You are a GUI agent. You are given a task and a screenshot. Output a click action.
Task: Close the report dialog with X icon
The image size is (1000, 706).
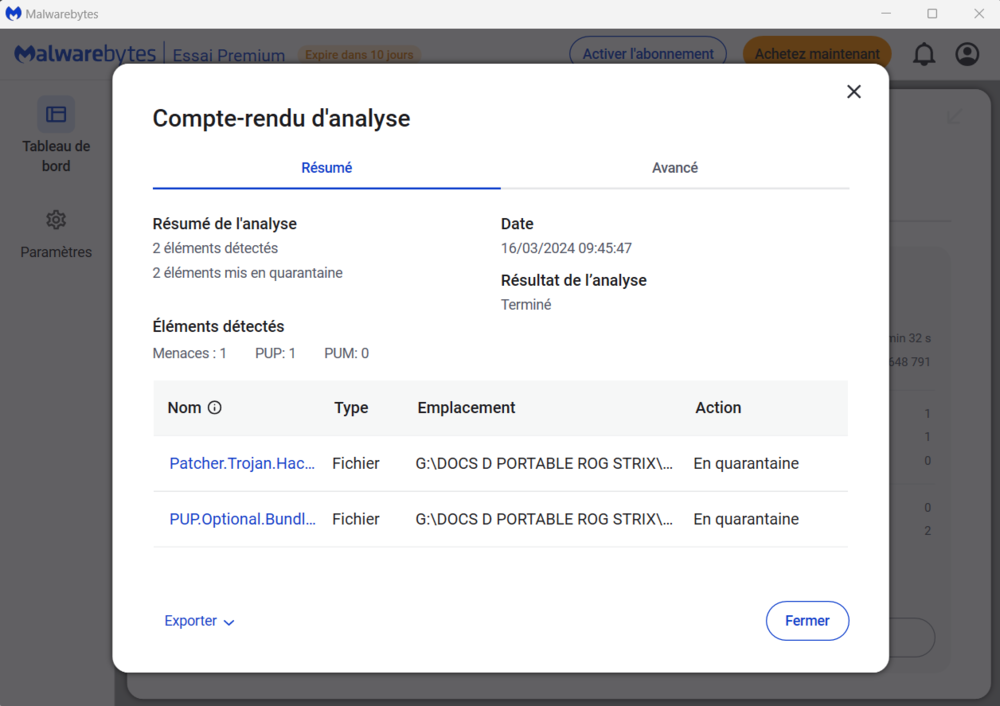point(853,92)
